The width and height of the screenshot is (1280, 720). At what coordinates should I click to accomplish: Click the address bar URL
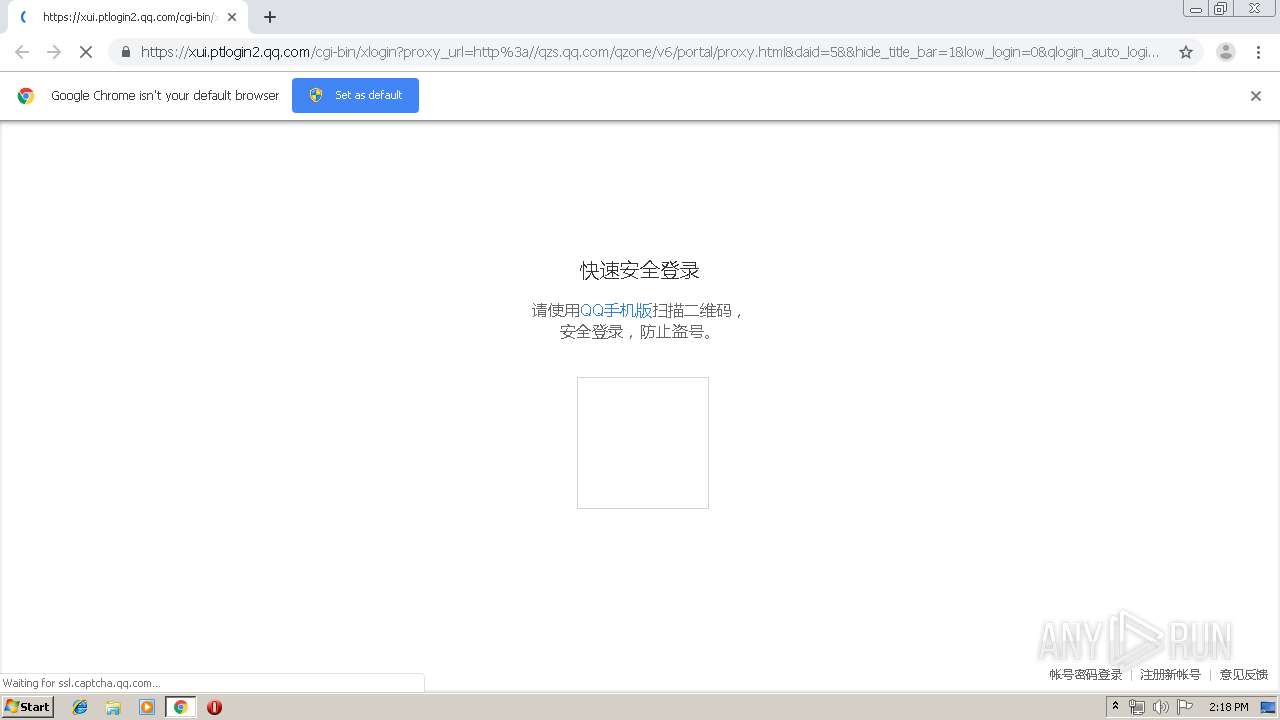650,52
